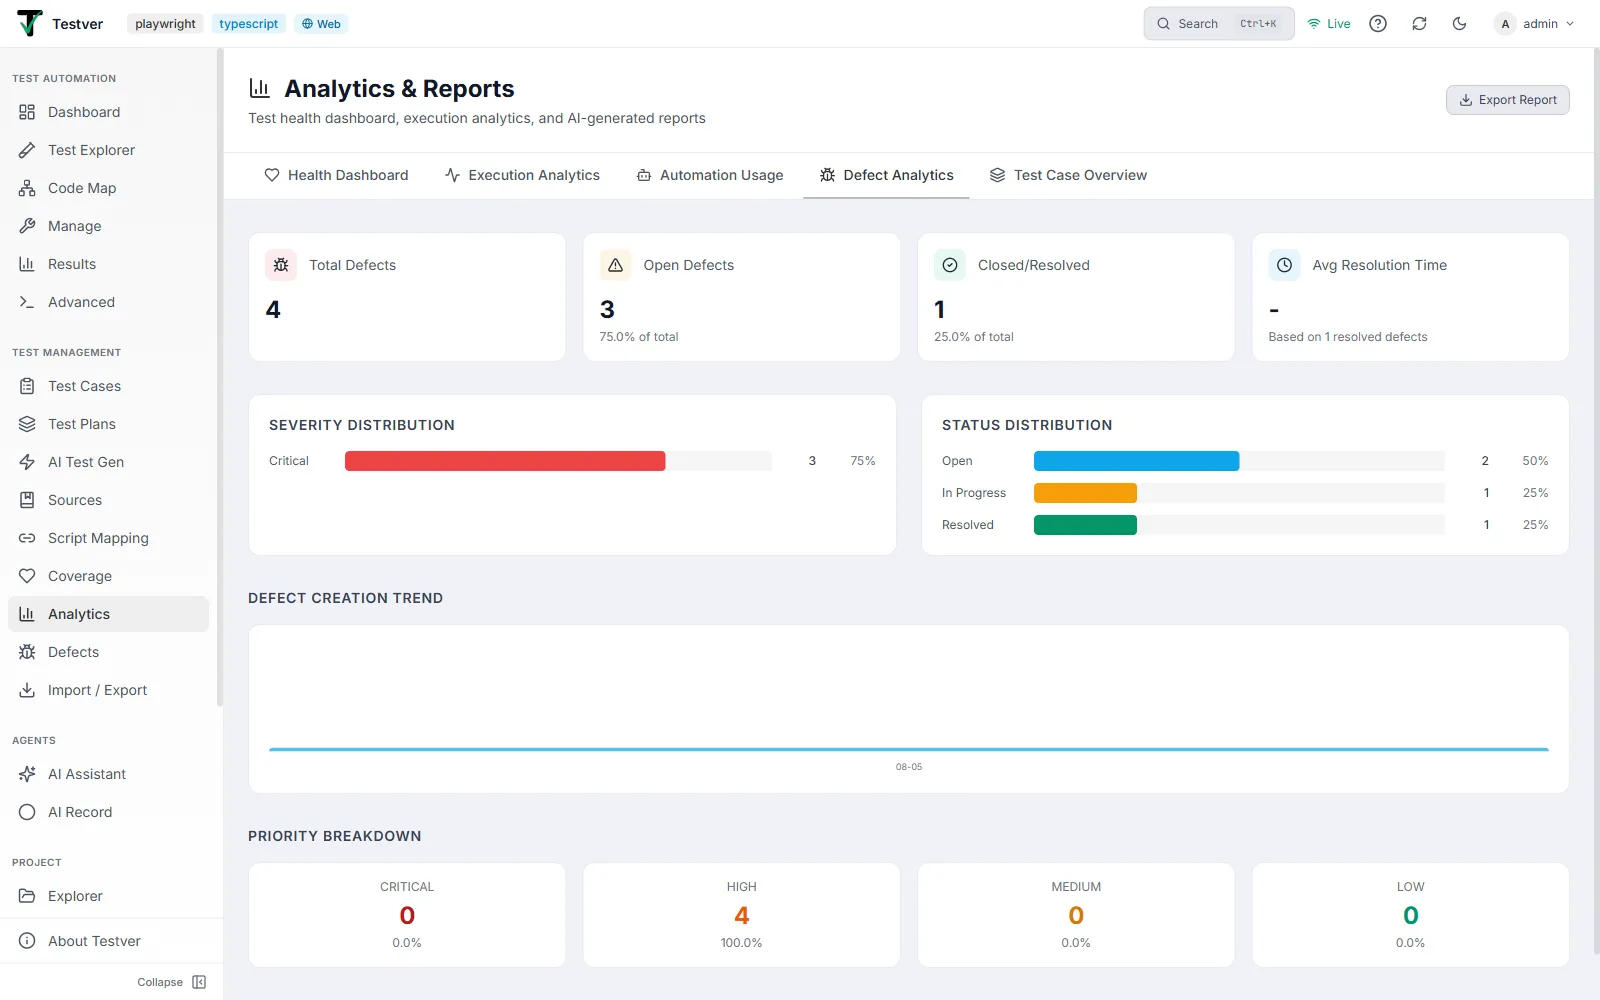The width and height of the screenshot is (1600, 1000).
Task: Open the Dashboard sidebar icon
Action: pos(27,112)
